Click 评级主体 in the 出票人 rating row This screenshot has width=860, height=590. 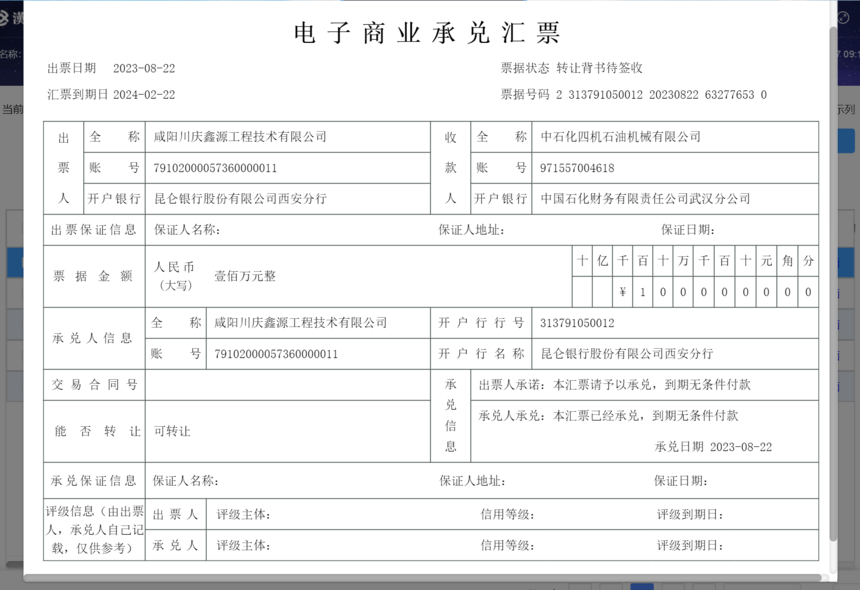coord(244,514)
